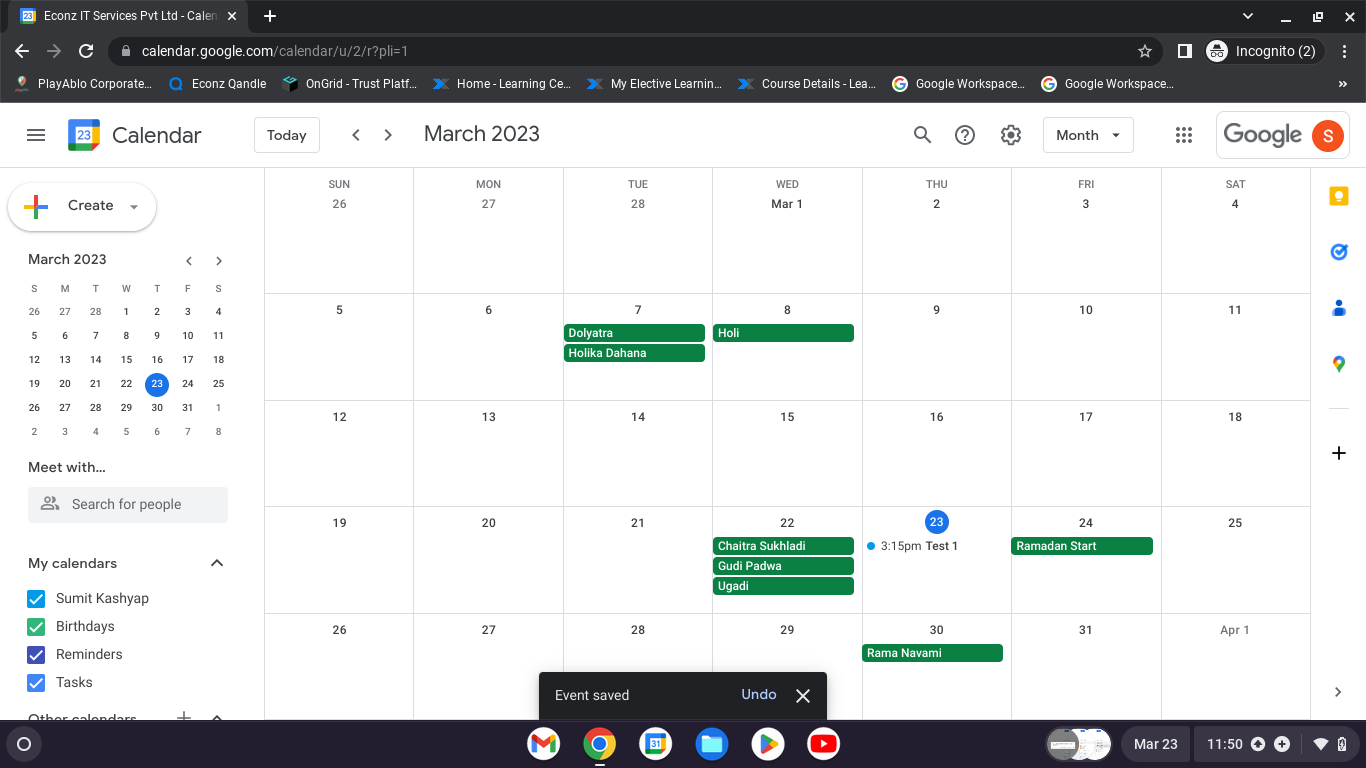The image size is (1366, 768).
Task: Open Course Details bookmark
Action: click(x=807, y=84)
